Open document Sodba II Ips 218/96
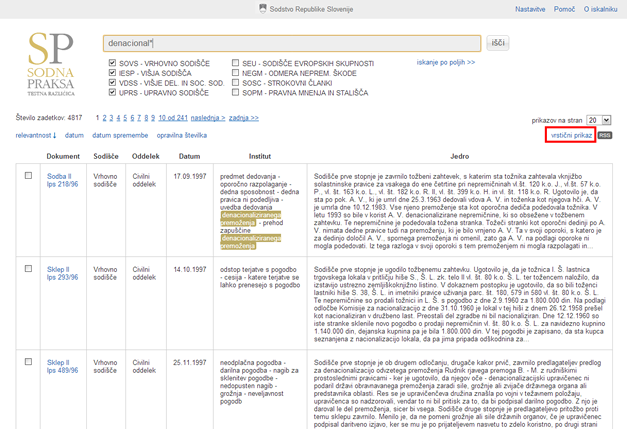 [x=62, y=180]
